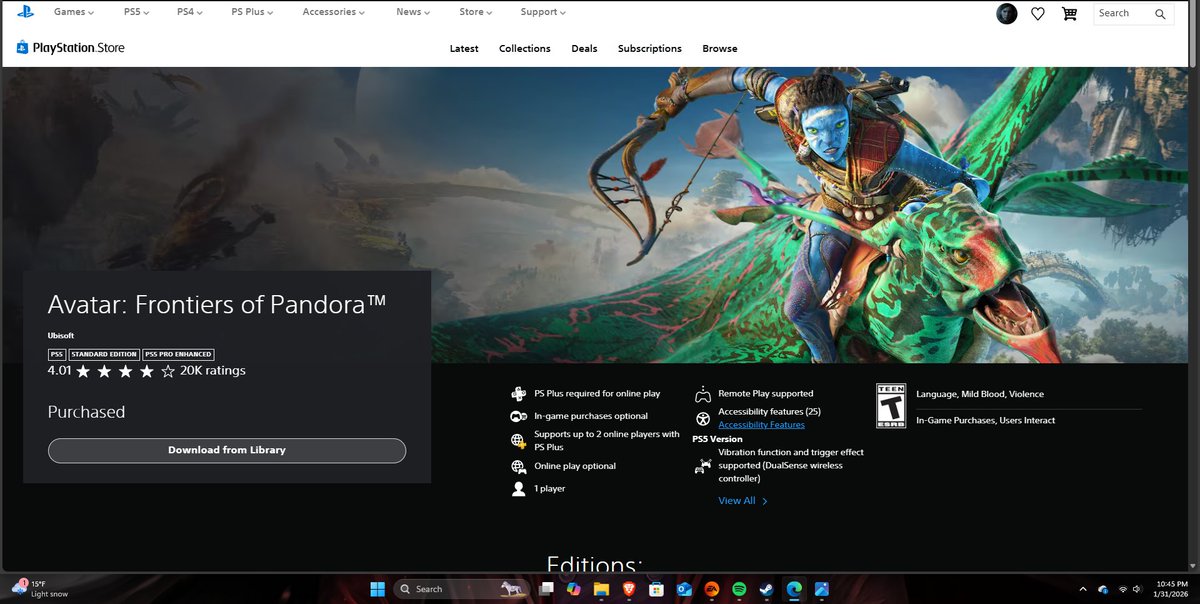1200x604 pixels.
Task: Open Copilot from the taskbar
Action: (x=574, y=588)
